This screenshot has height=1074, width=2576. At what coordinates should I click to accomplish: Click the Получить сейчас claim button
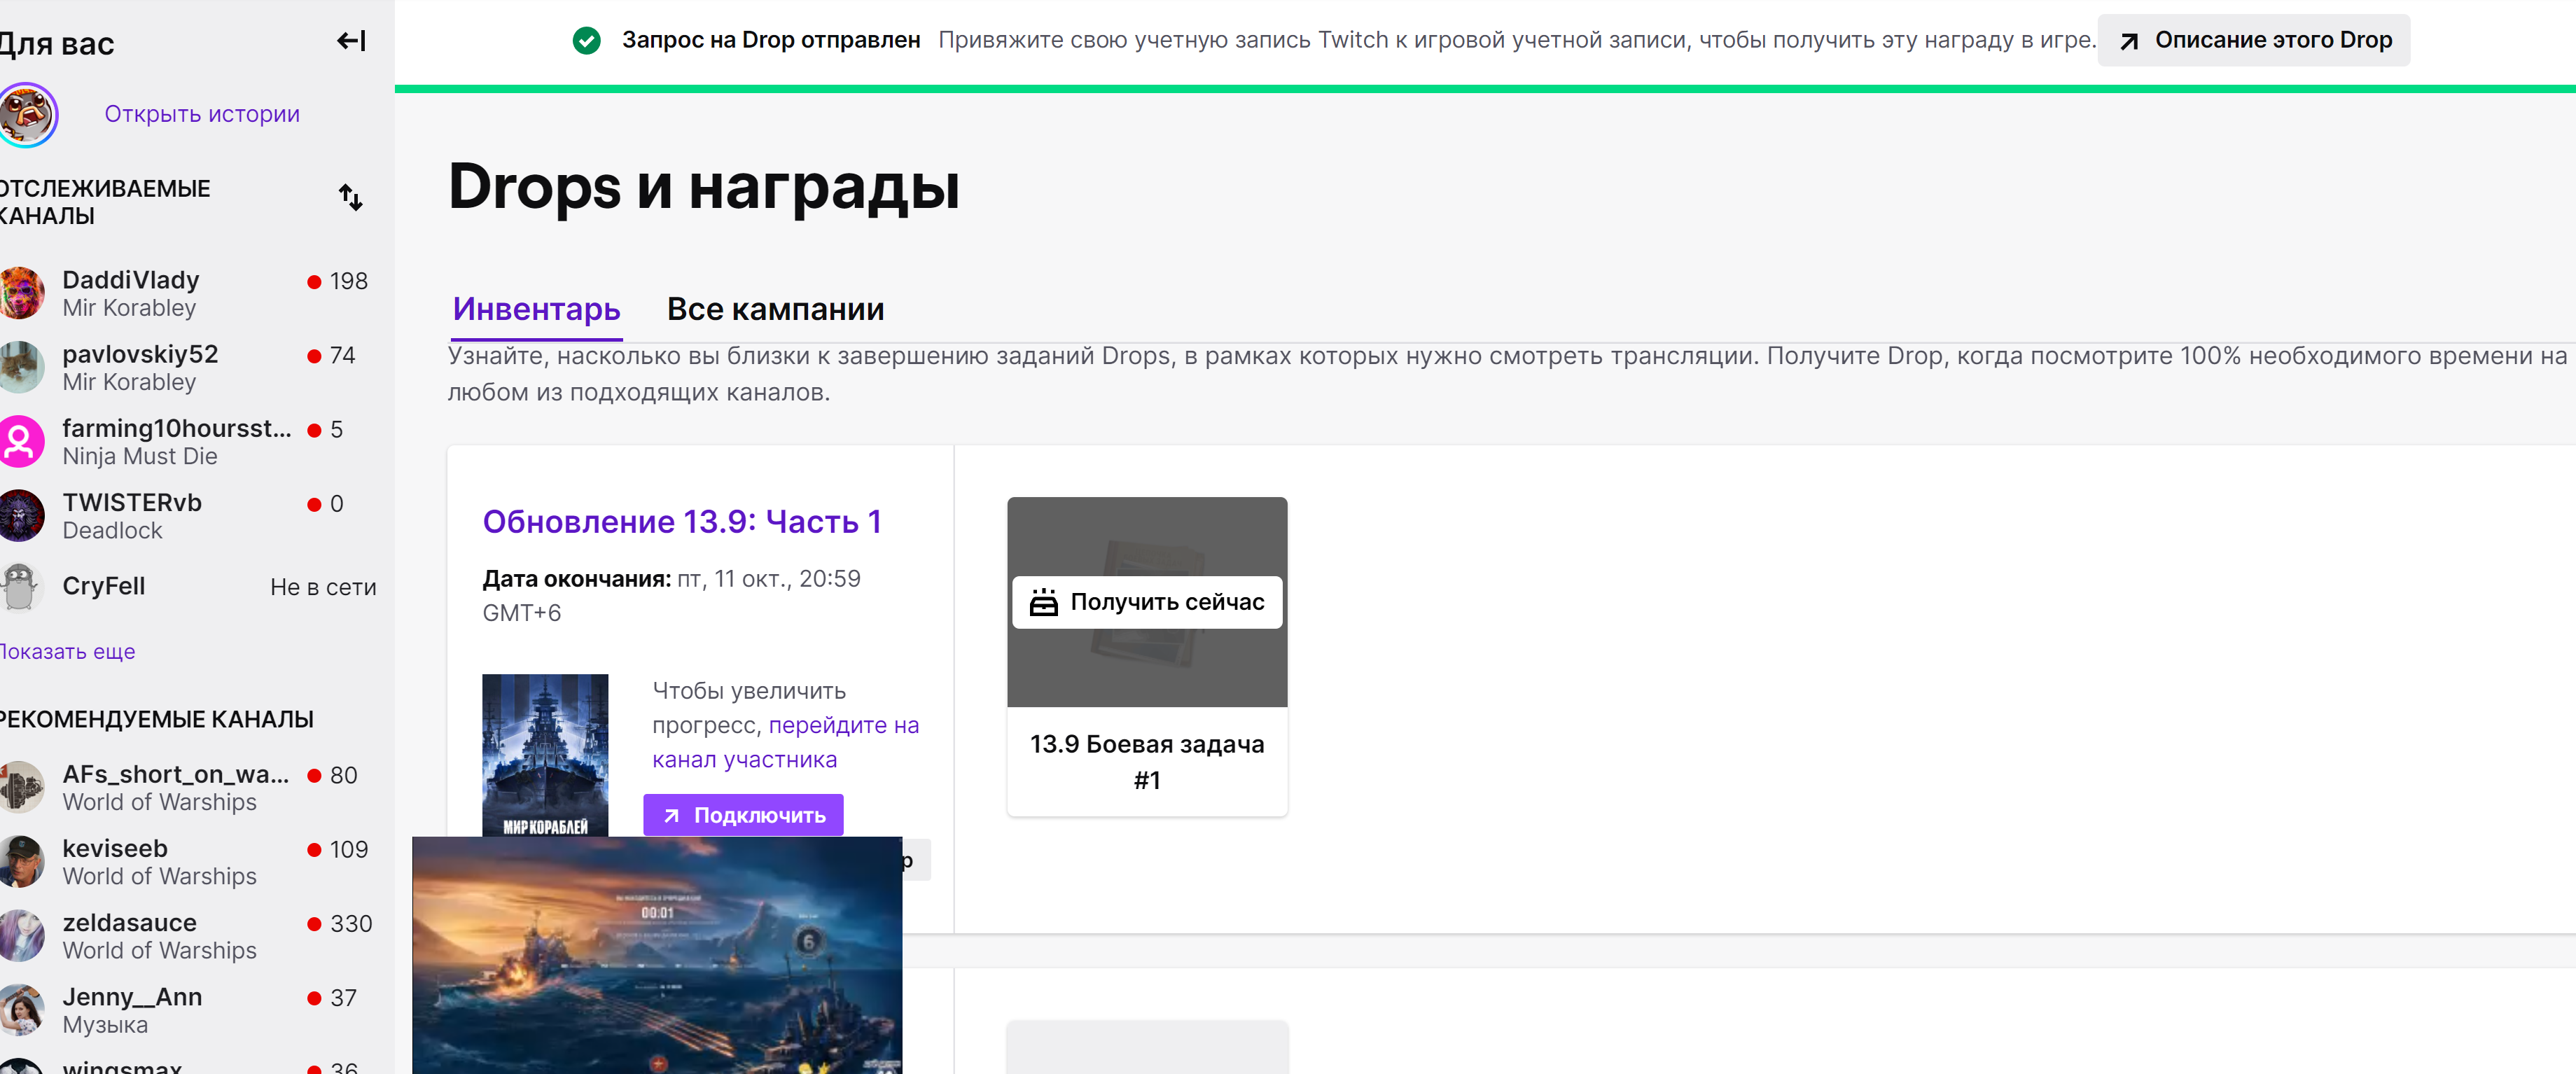(1147, 602)
